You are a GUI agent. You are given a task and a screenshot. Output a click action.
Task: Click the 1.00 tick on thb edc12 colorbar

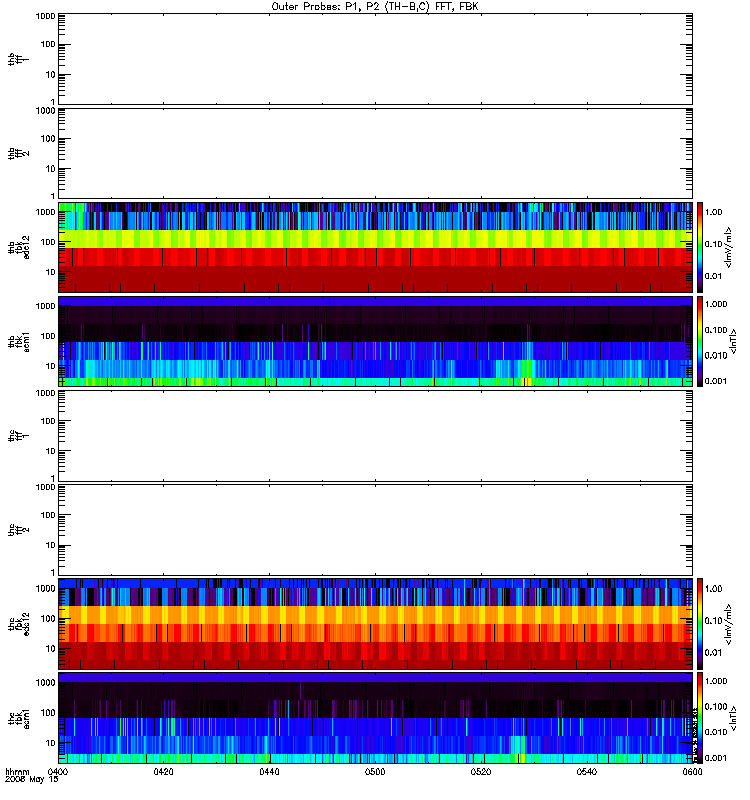tap(713, 212)
